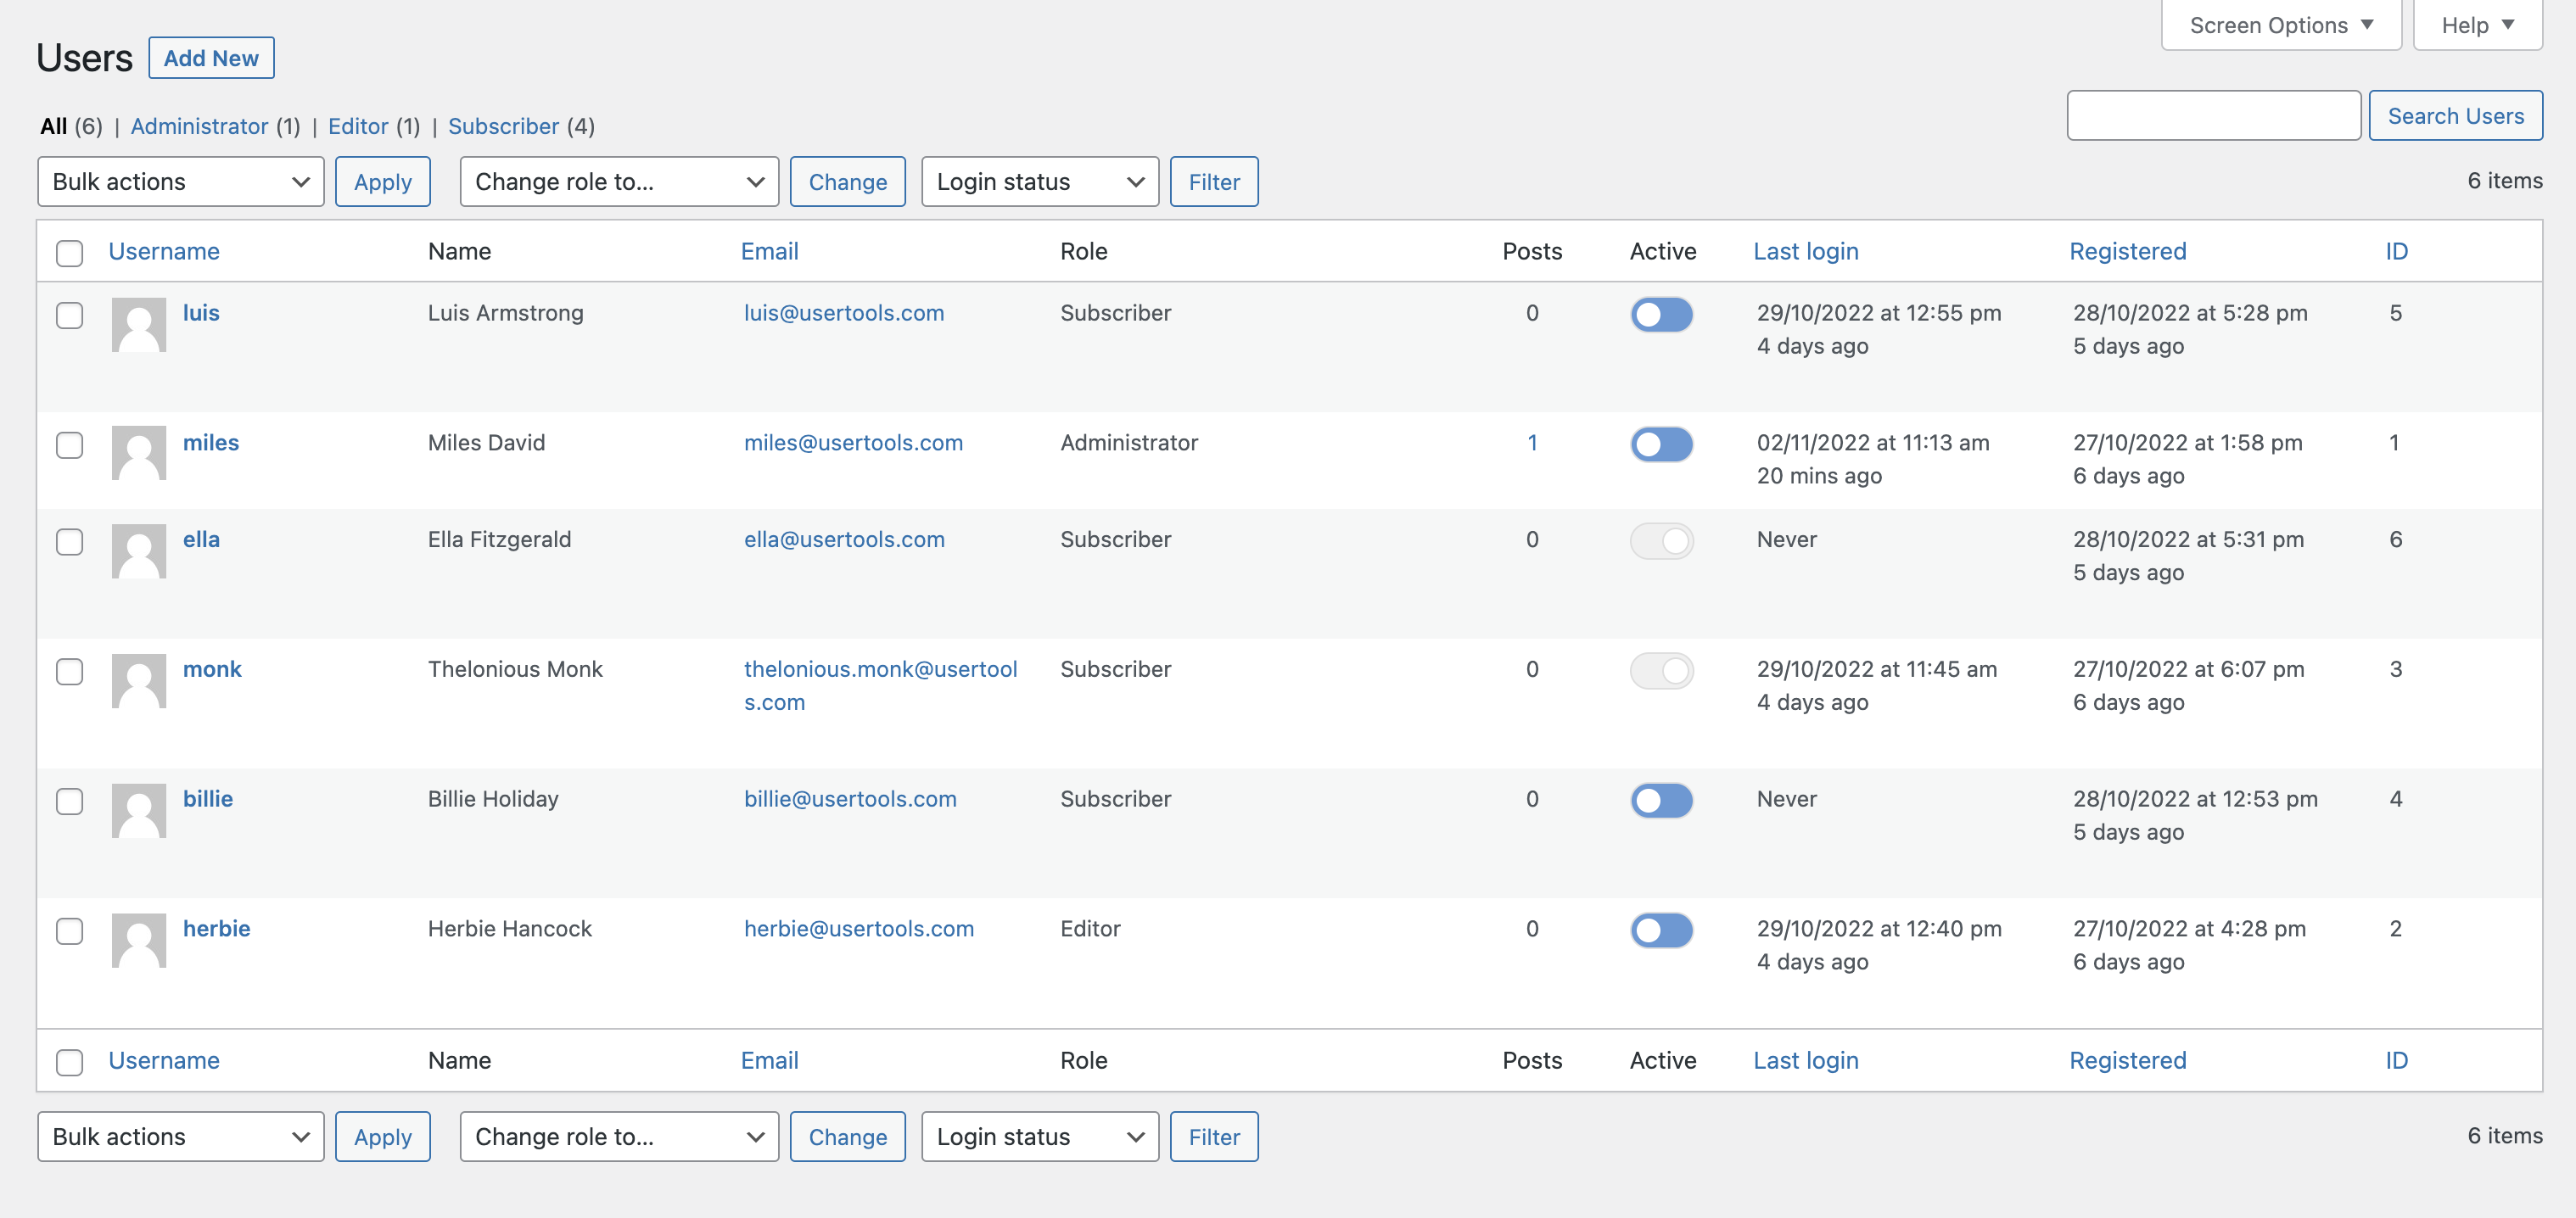Open the luis username link
Viewport: 2576px width, 1218px height.
pyautogui.click(x=201, y=313)
